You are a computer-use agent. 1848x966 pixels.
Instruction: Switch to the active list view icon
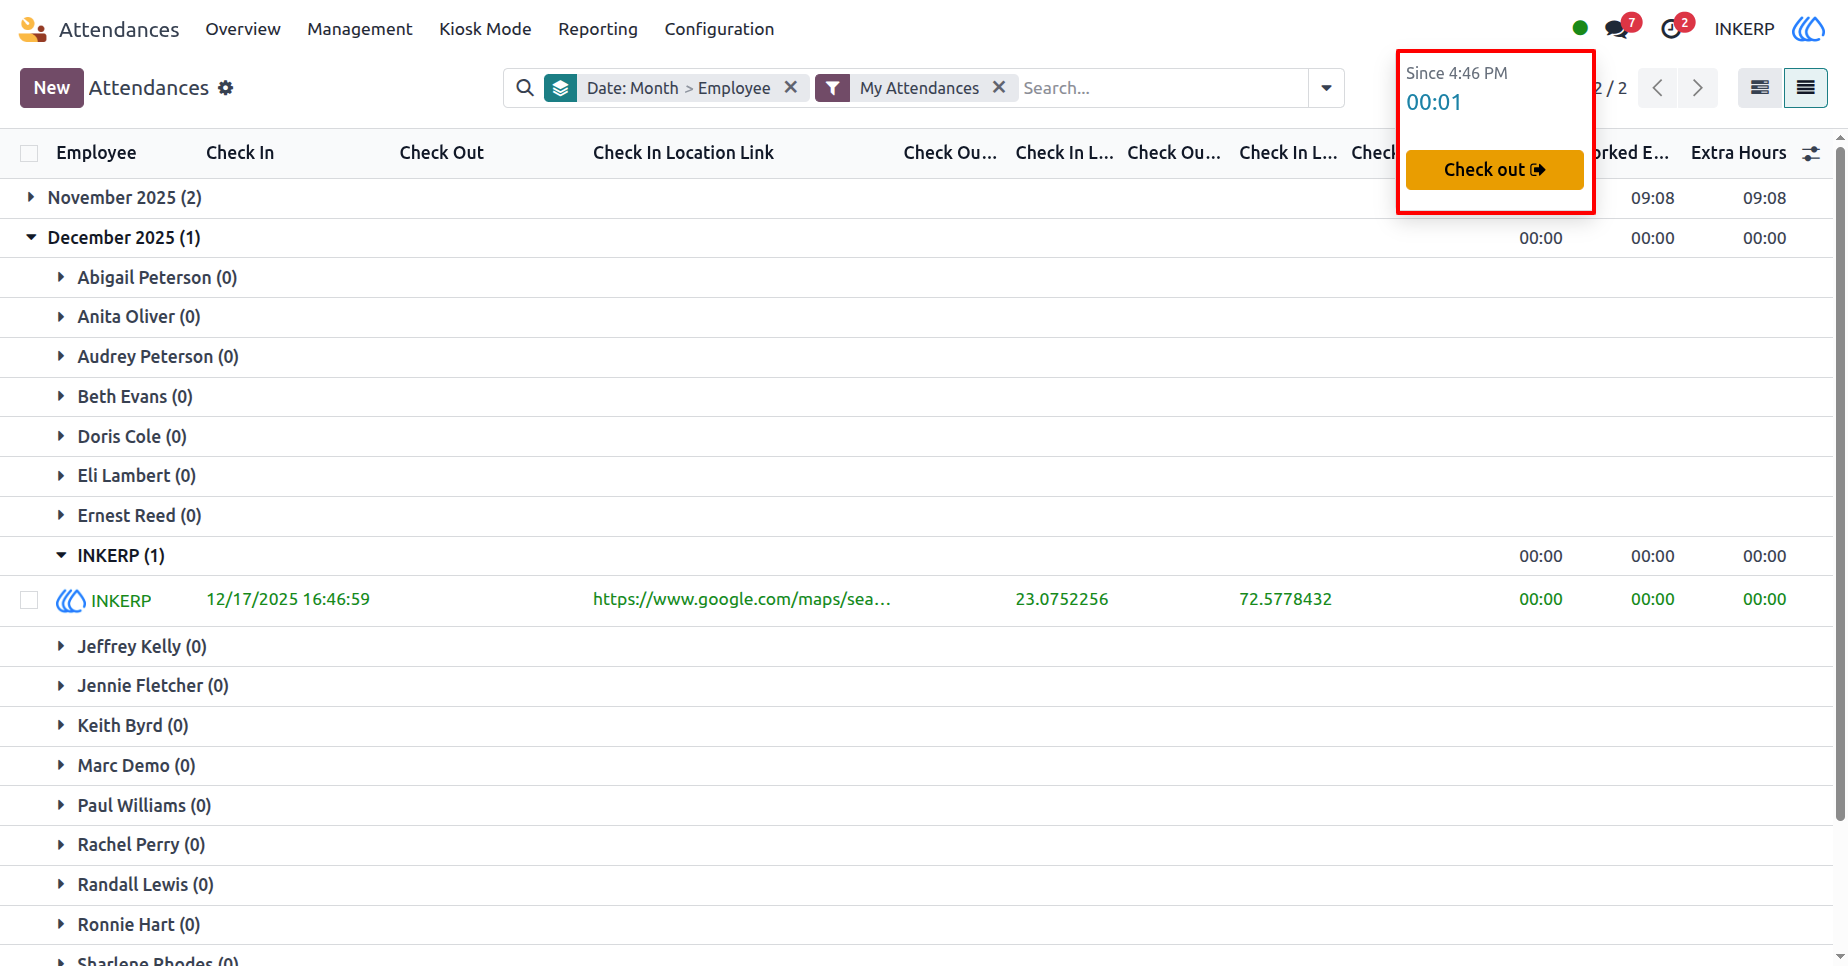tap(1805, 88)
